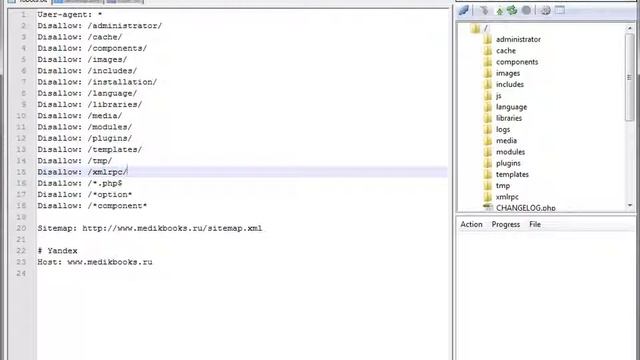Click 'Disallow: /installation/' line
Viewport: 640px width, 360px height.
pyautogui.click(x=97, y=82)
